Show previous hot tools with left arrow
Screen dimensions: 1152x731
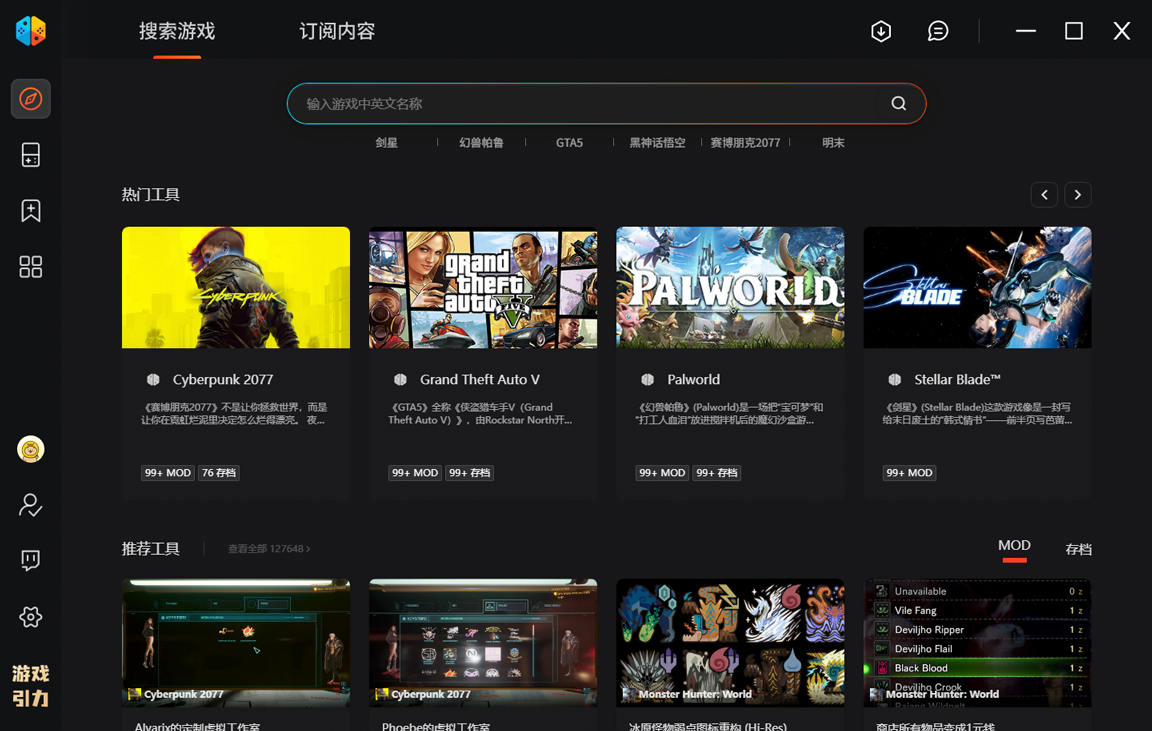[1044, 195]
